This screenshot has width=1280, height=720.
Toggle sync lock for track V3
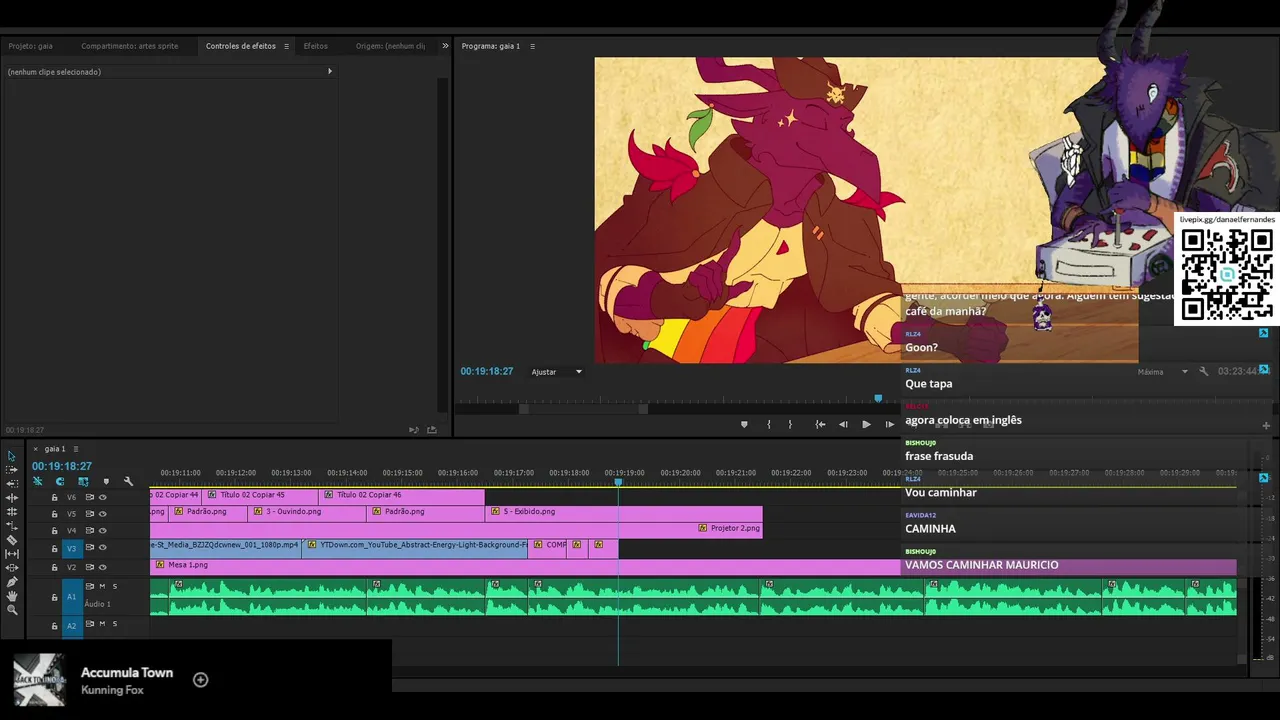pos(89,548)
